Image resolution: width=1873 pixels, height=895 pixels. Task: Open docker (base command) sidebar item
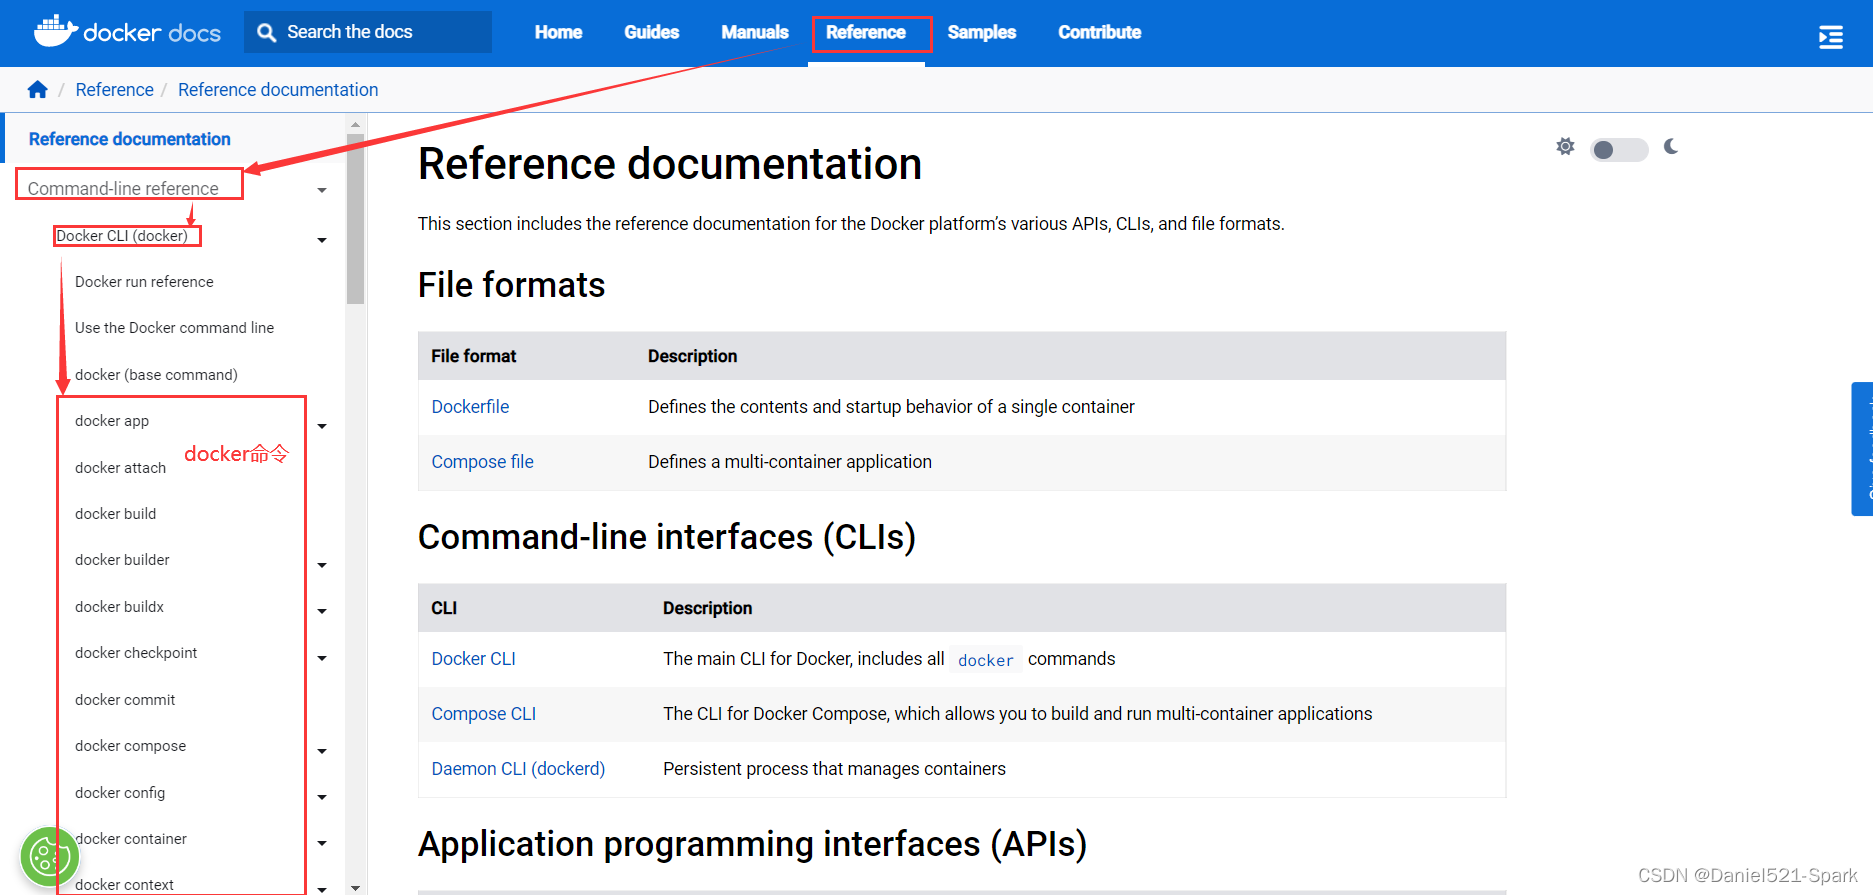point(156,375)
